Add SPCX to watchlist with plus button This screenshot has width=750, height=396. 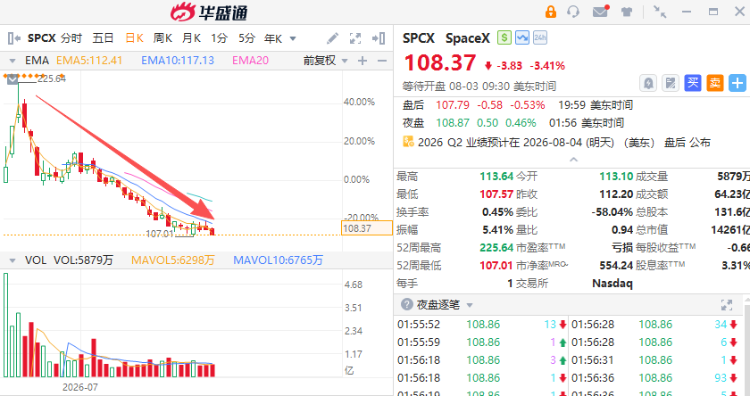click(x=737, y=83)
